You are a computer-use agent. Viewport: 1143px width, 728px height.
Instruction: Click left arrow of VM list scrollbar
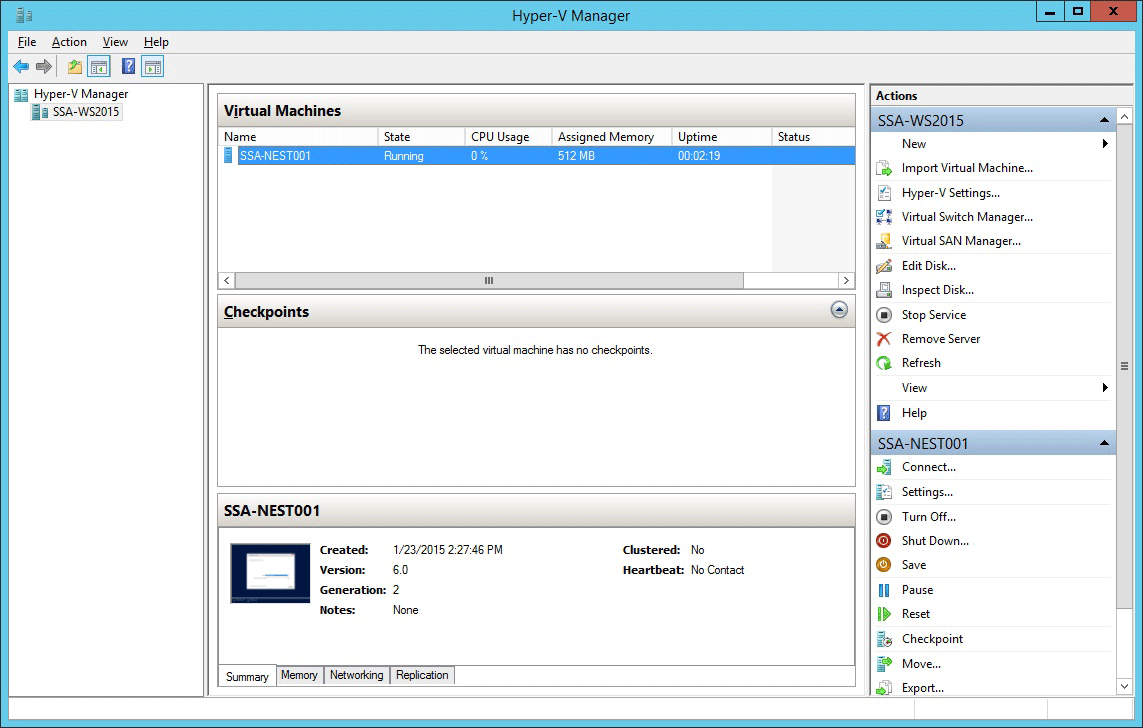(x=227, y=281)
